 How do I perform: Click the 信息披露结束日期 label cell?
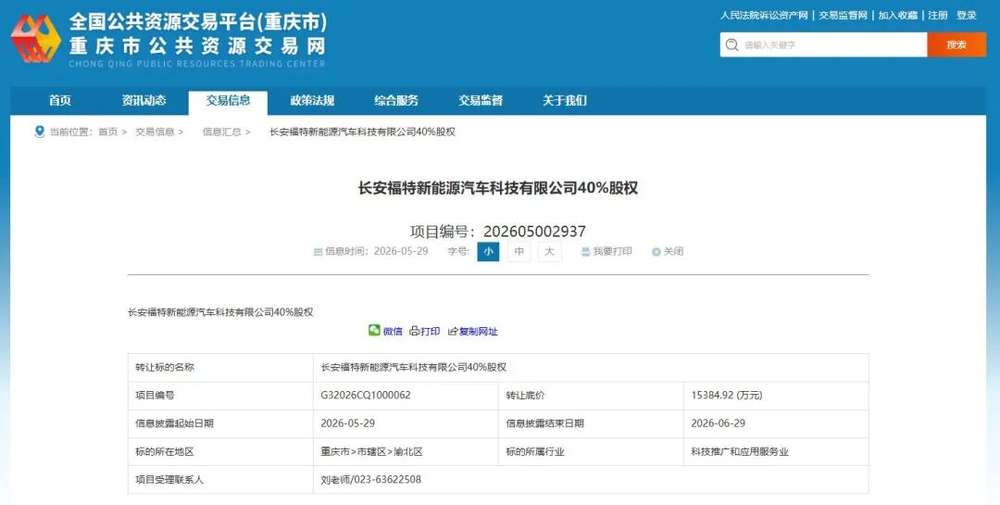tap(591, 424)
